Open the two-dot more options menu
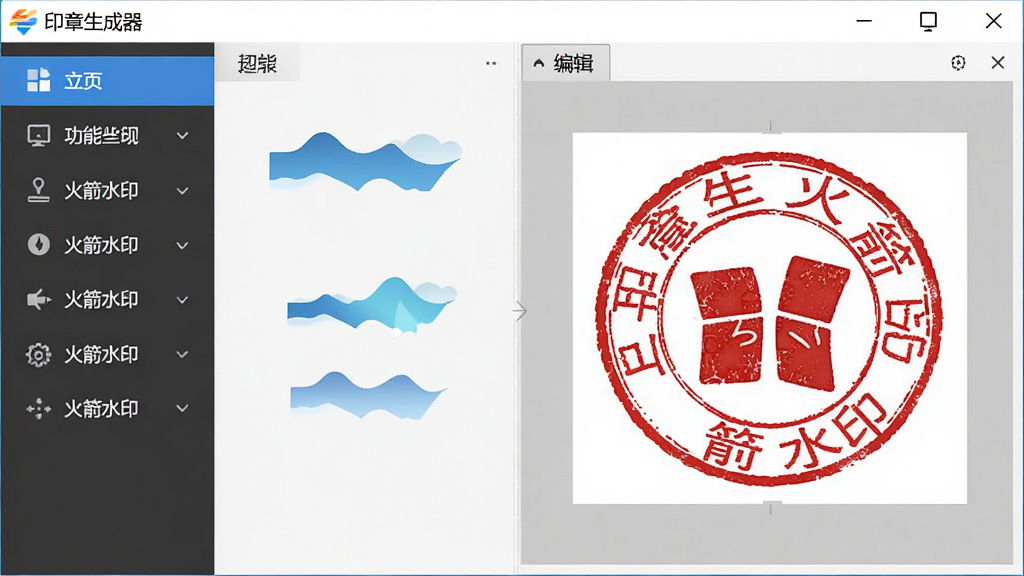 click(491, 63)
